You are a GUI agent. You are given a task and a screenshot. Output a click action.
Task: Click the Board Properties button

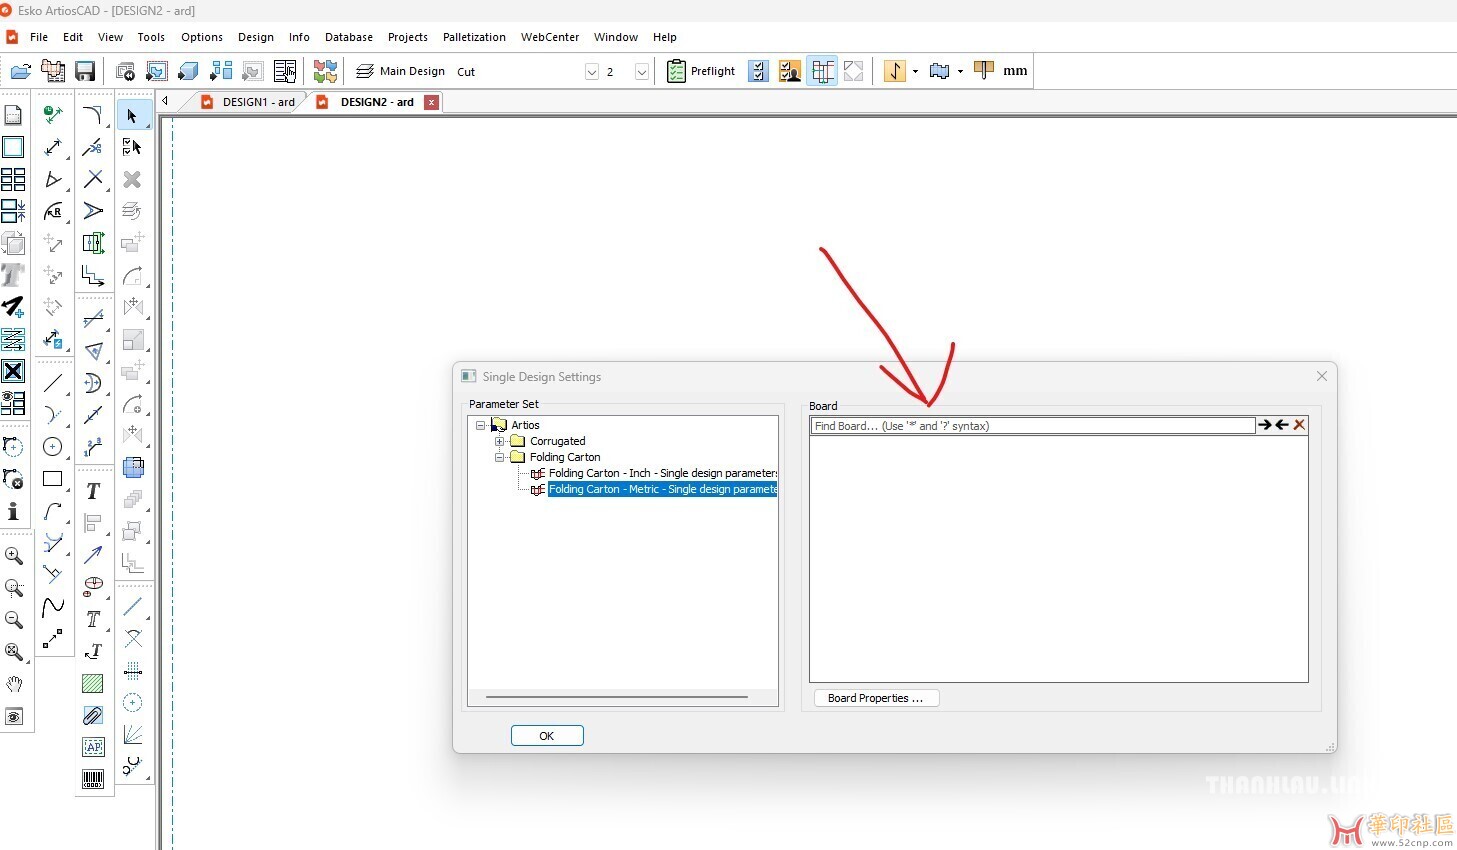pos(876,698)
